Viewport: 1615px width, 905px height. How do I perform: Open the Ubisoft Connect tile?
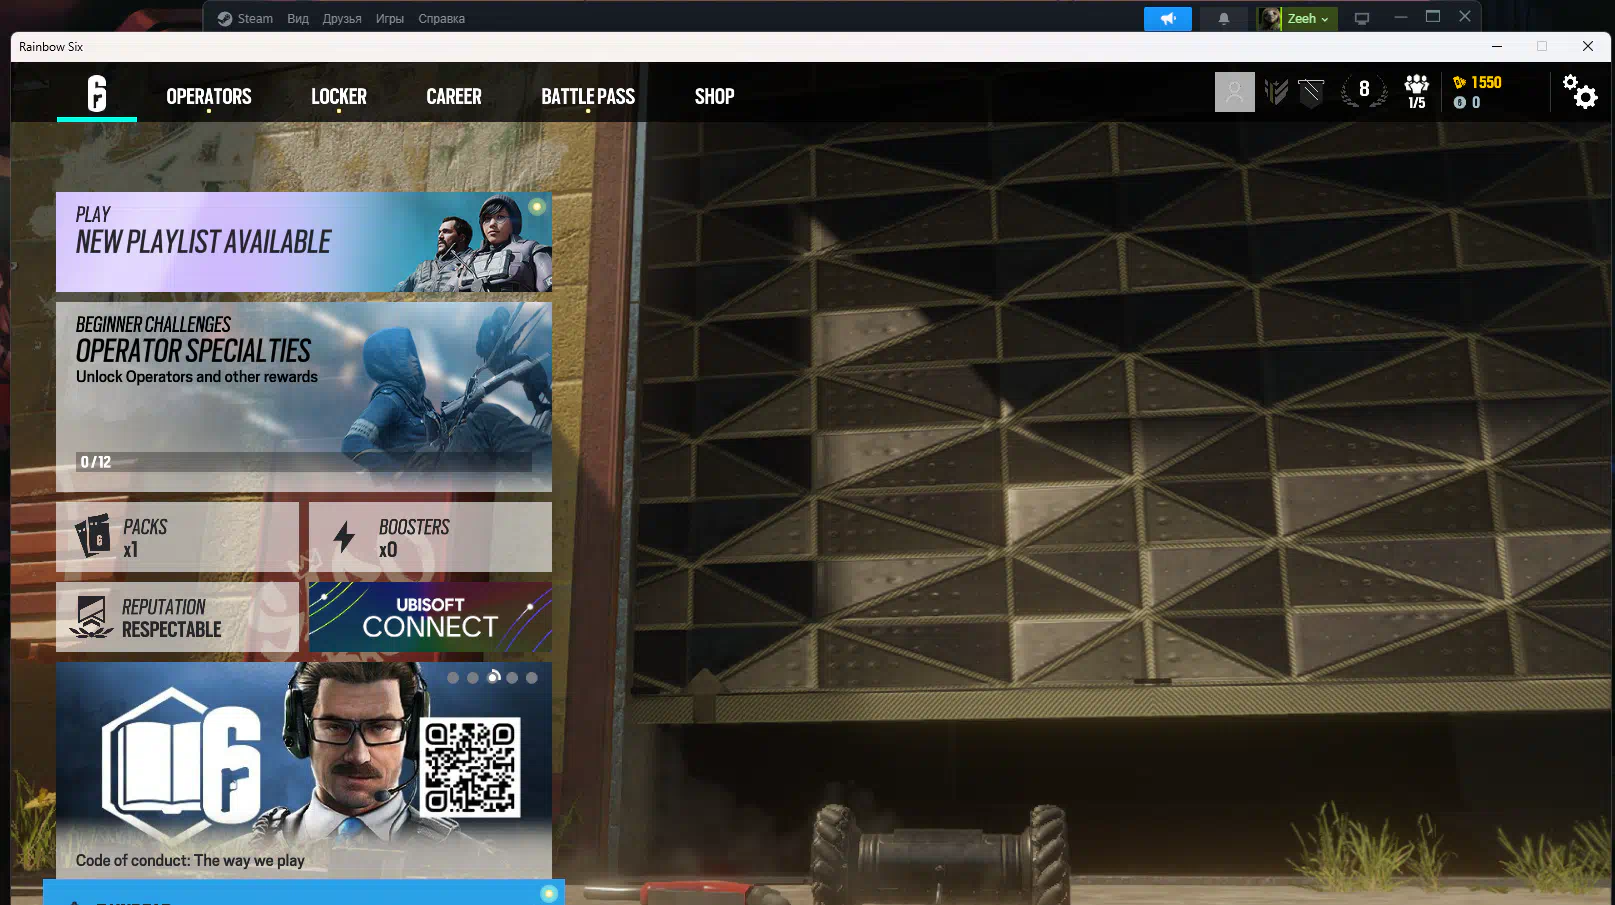pos(430,617)
